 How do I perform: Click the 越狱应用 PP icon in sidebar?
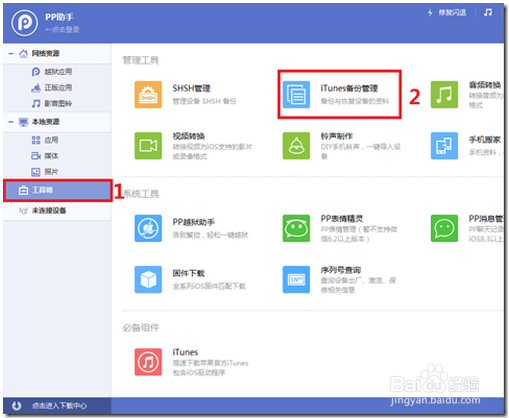pos(36,72)
